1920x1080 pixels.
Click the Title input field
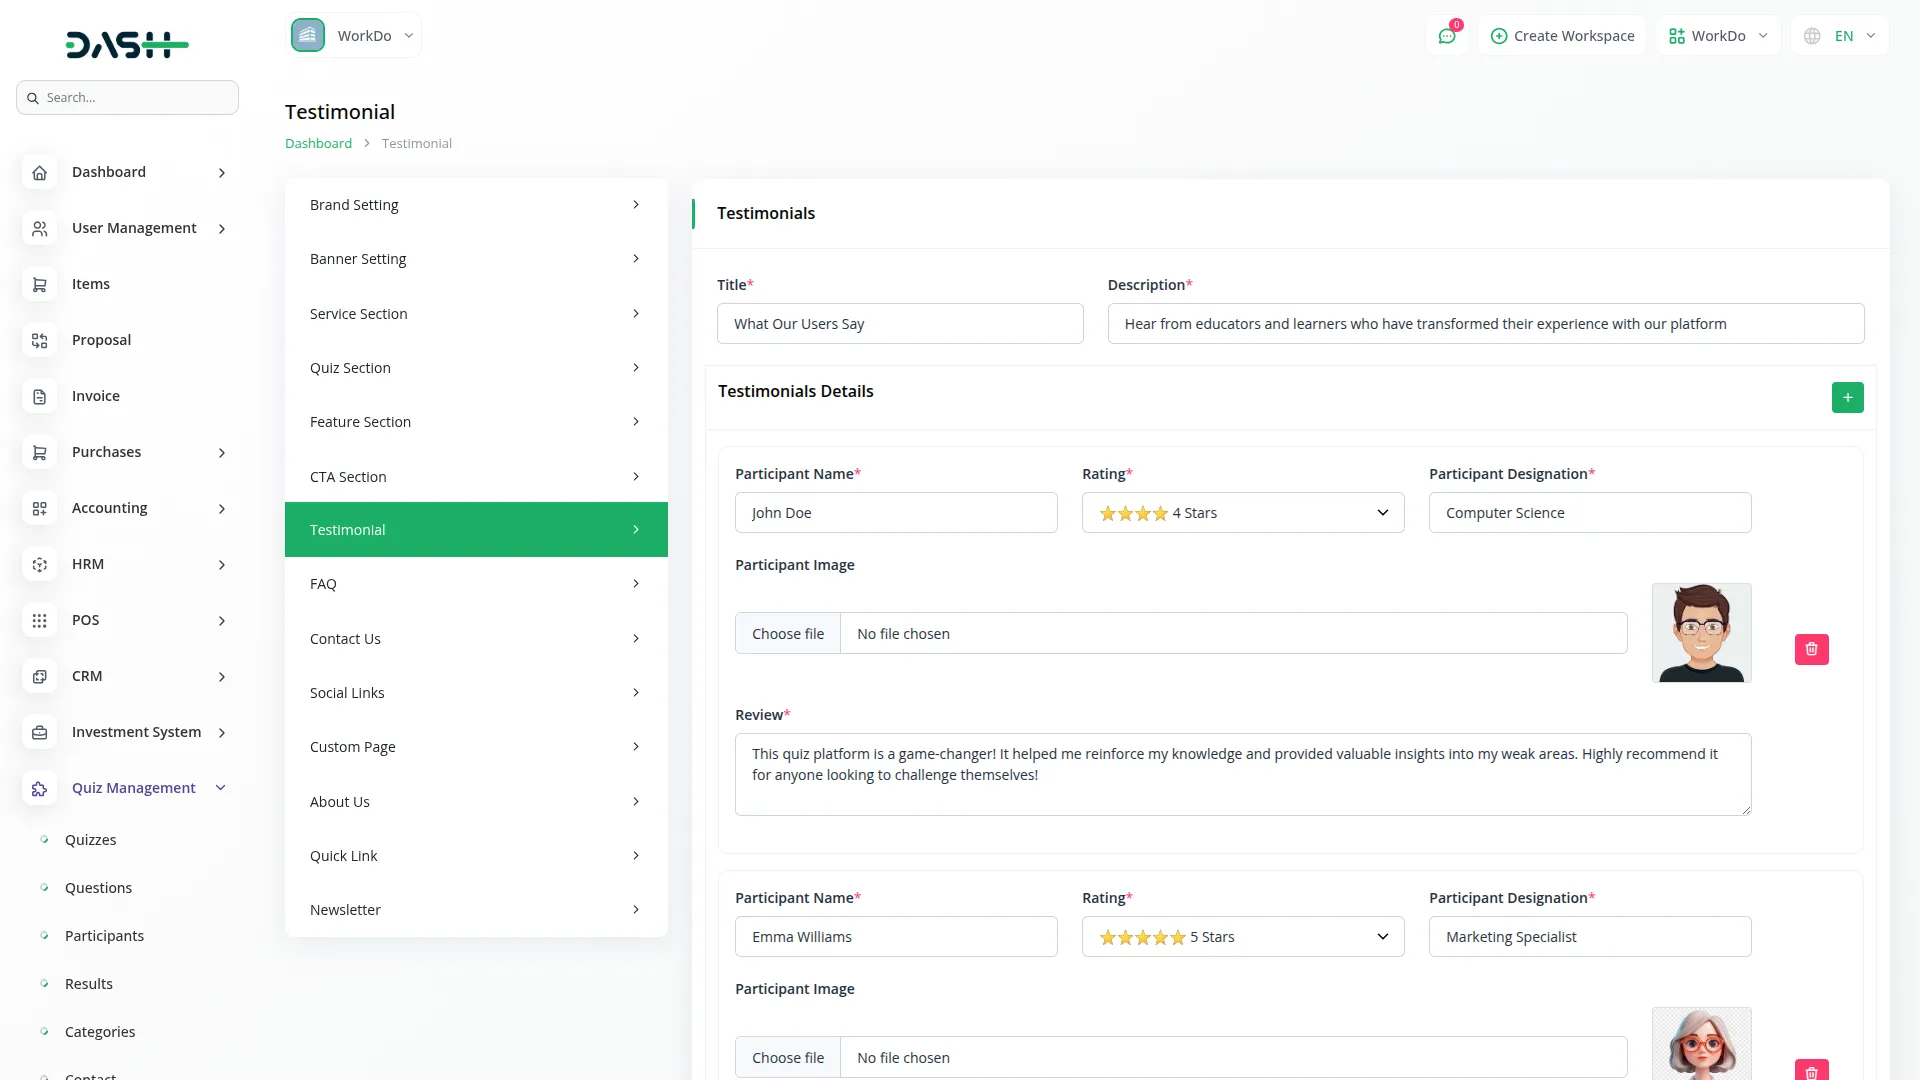(900, 324)
